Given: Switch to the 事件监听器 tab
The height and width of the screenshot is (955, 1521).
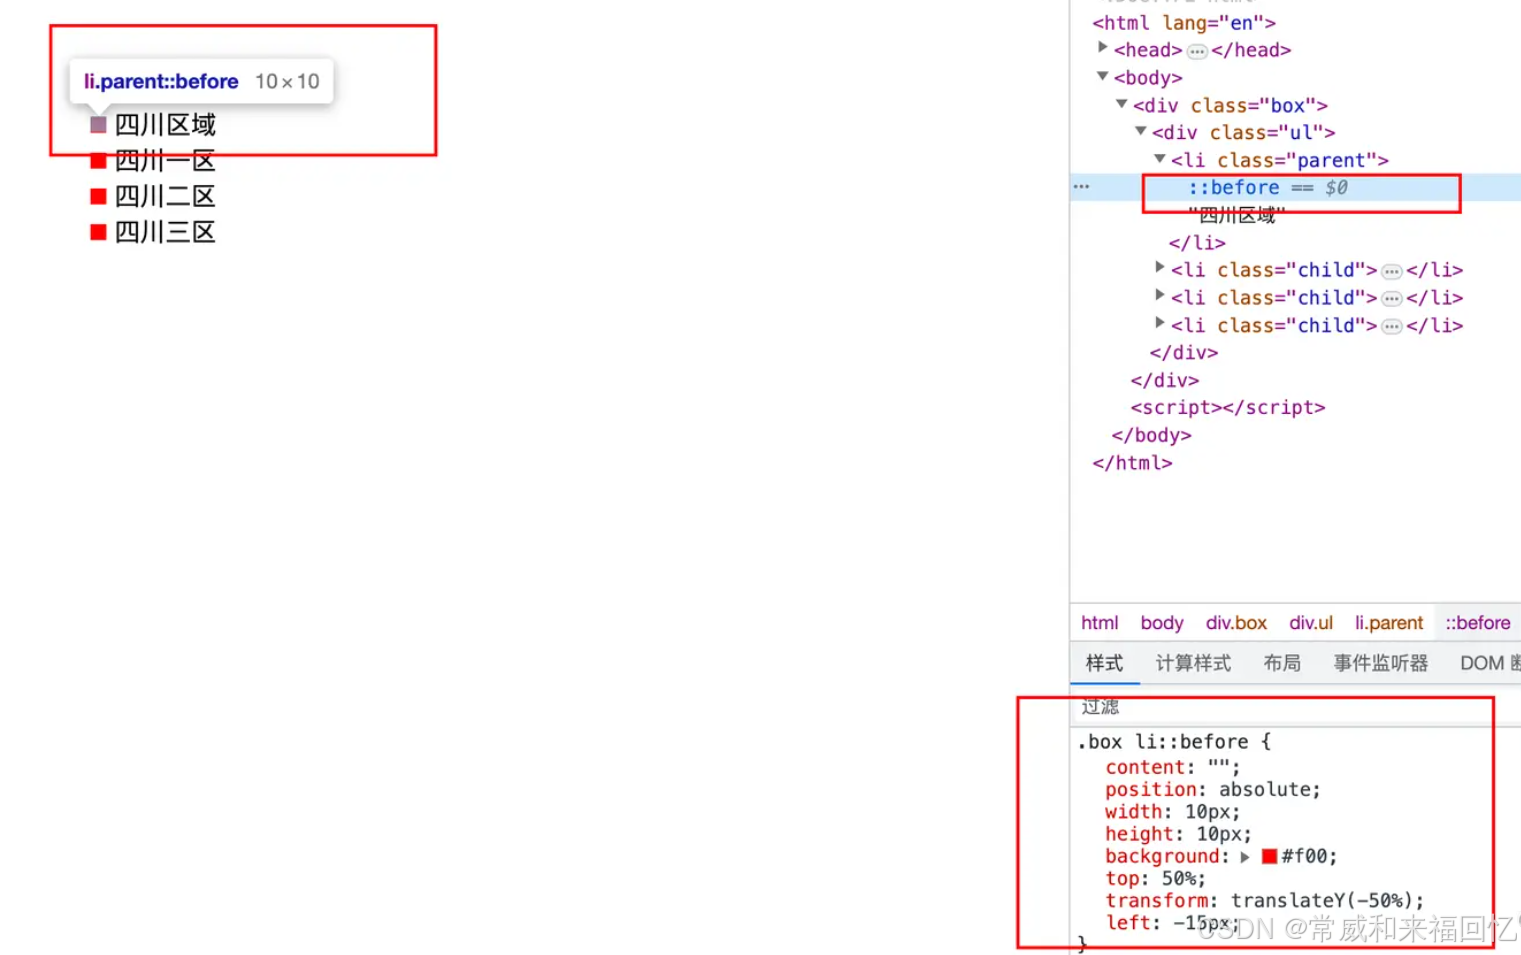Looking at the screenshot, I should tap(1380, 663).
